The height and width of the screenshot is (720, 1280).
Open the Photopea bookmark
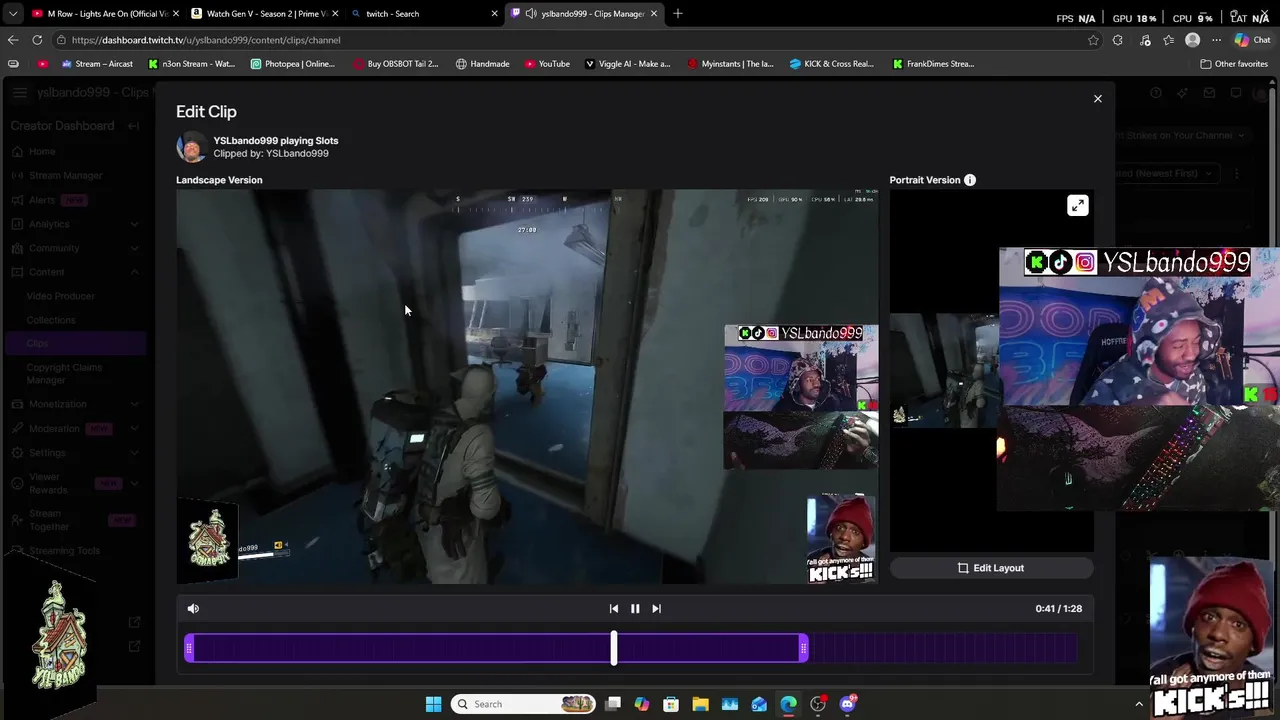coord(292,64)
